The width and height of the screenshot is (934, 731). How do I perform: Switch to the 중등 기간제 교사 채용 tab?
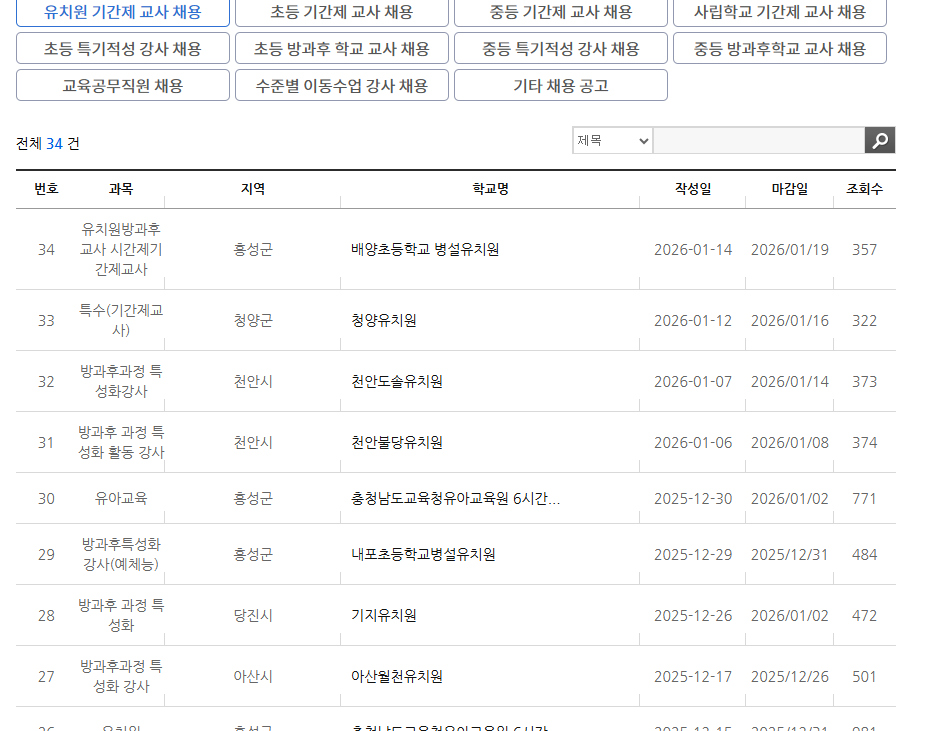coord(560,13)
